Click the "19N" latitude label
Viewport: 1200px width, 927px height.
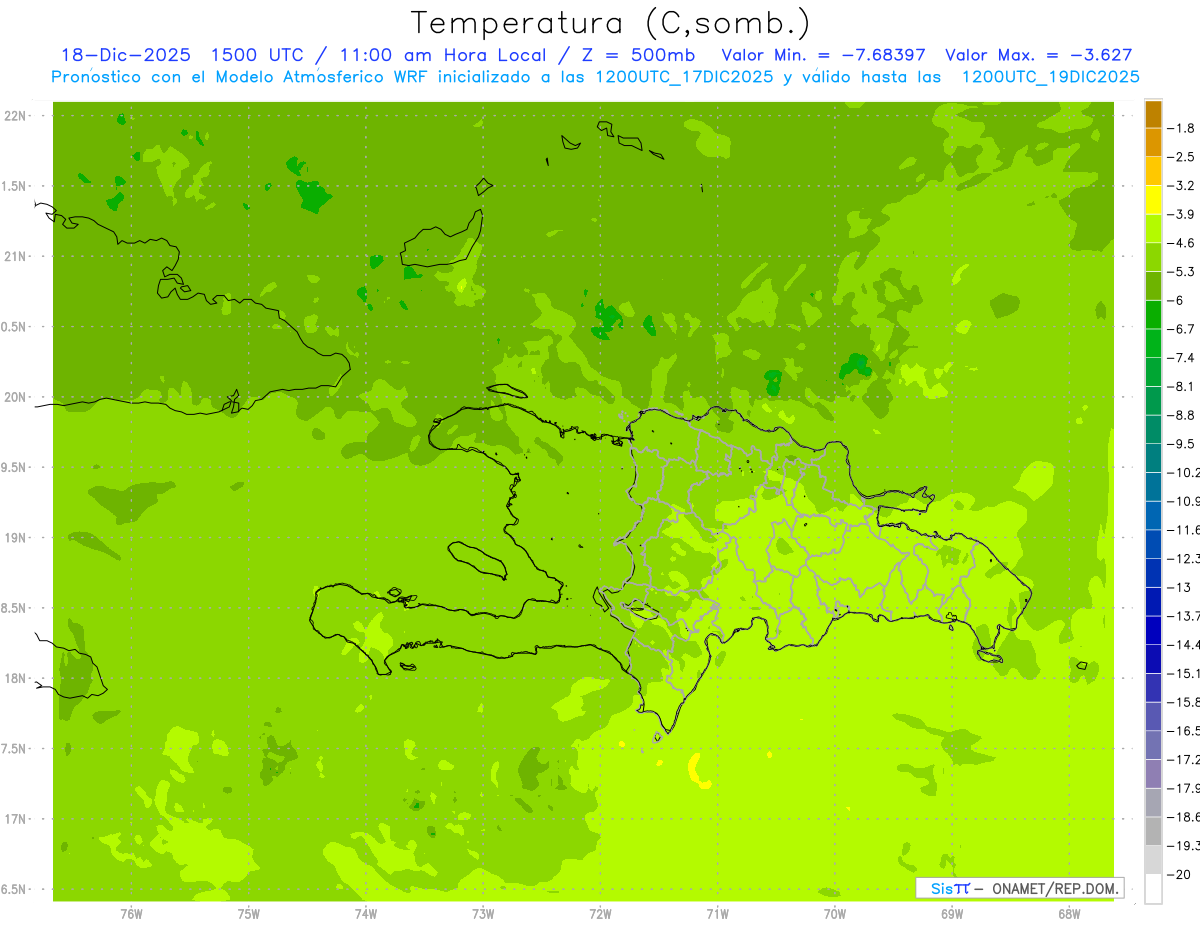[15, 538]
